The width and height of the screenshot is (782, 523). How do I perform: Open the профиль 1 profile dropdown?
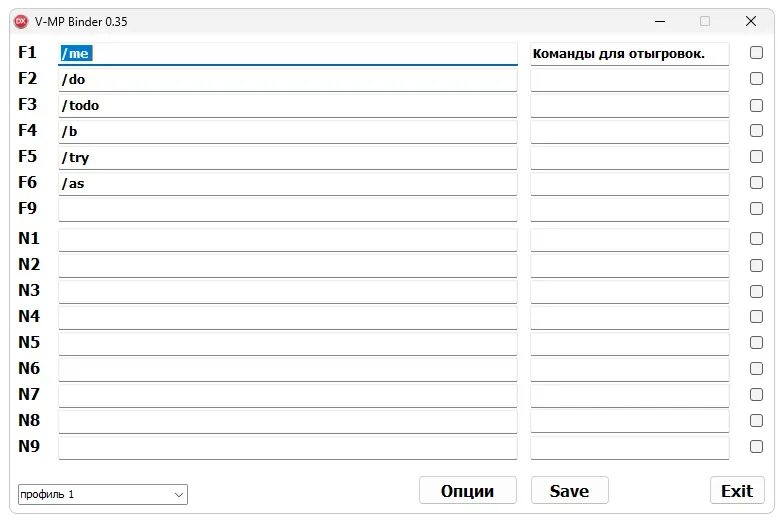pyautogui.click(x=103, y=494)
